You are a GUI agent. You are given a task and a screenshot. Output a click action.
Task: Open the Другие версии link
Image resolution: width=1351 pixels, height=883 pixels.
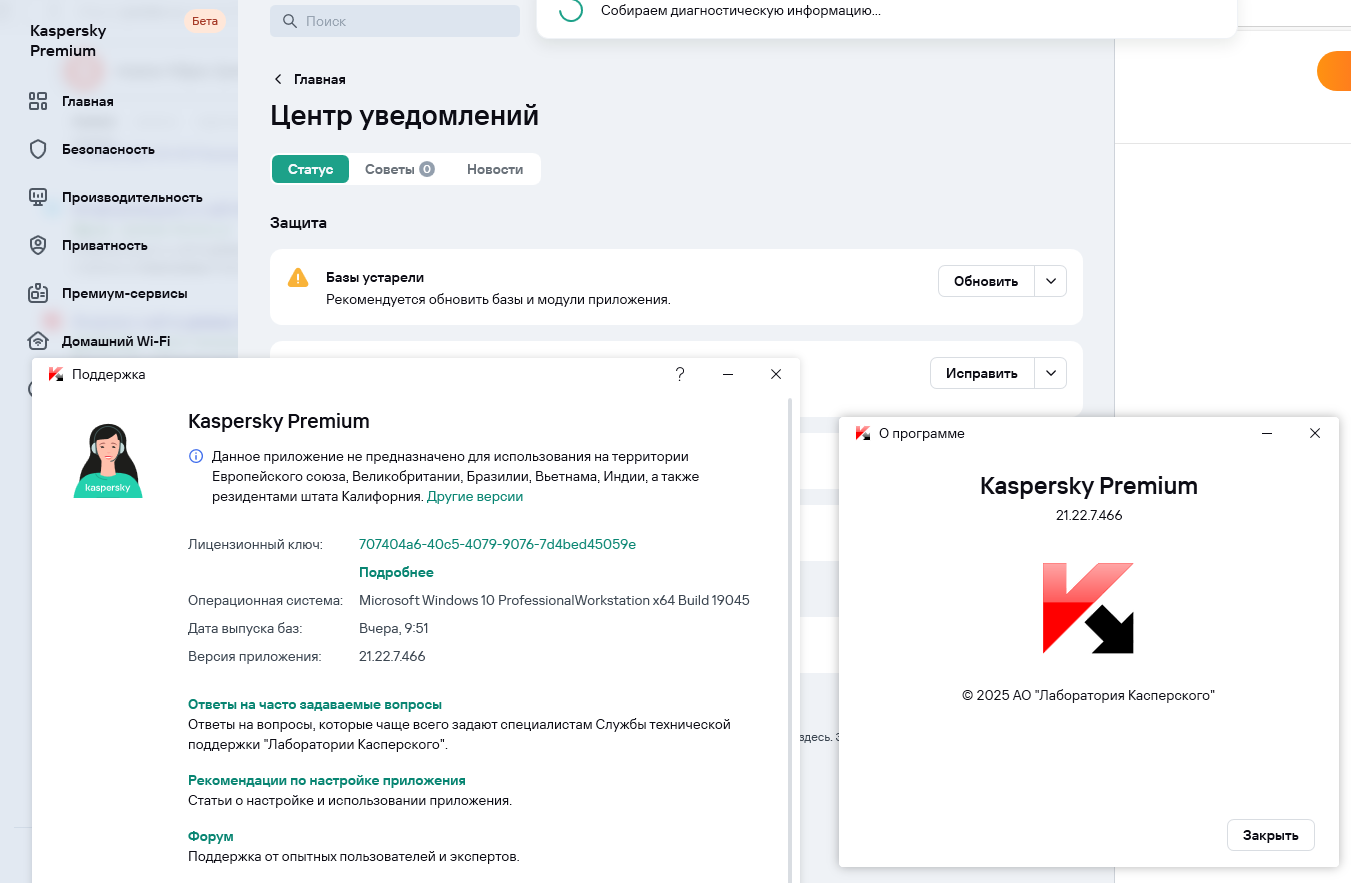pyautogui.click(x=475, y=496)
